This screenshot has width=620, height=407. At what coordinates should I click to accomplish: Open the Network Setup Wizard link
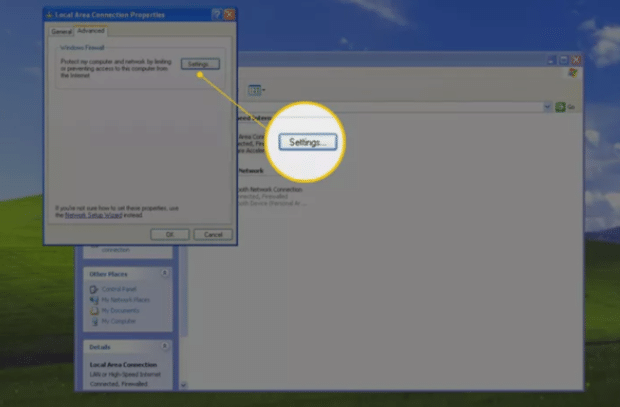93,215
